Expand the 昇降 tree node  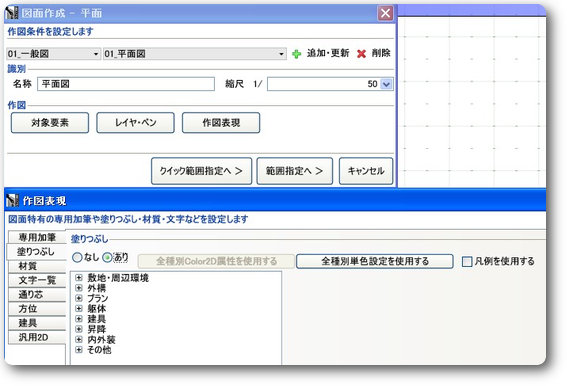[x=79, y=329]
